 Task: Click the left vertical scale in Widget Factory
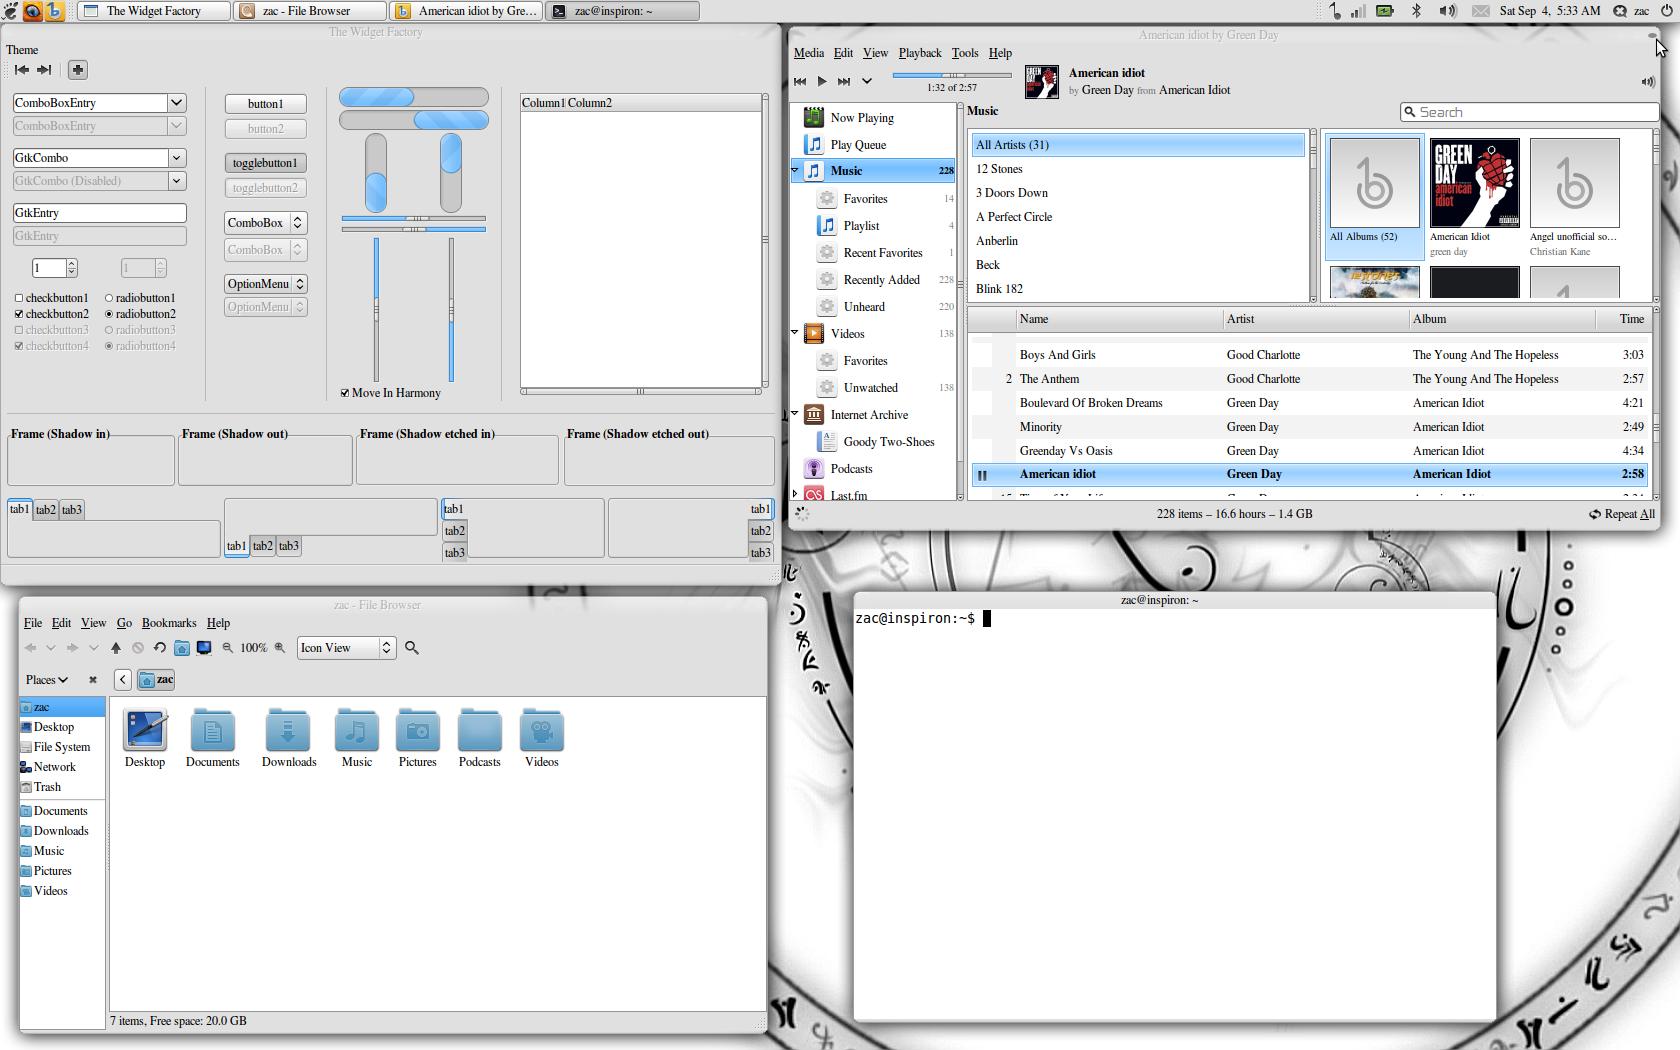(x=376, y=310)
